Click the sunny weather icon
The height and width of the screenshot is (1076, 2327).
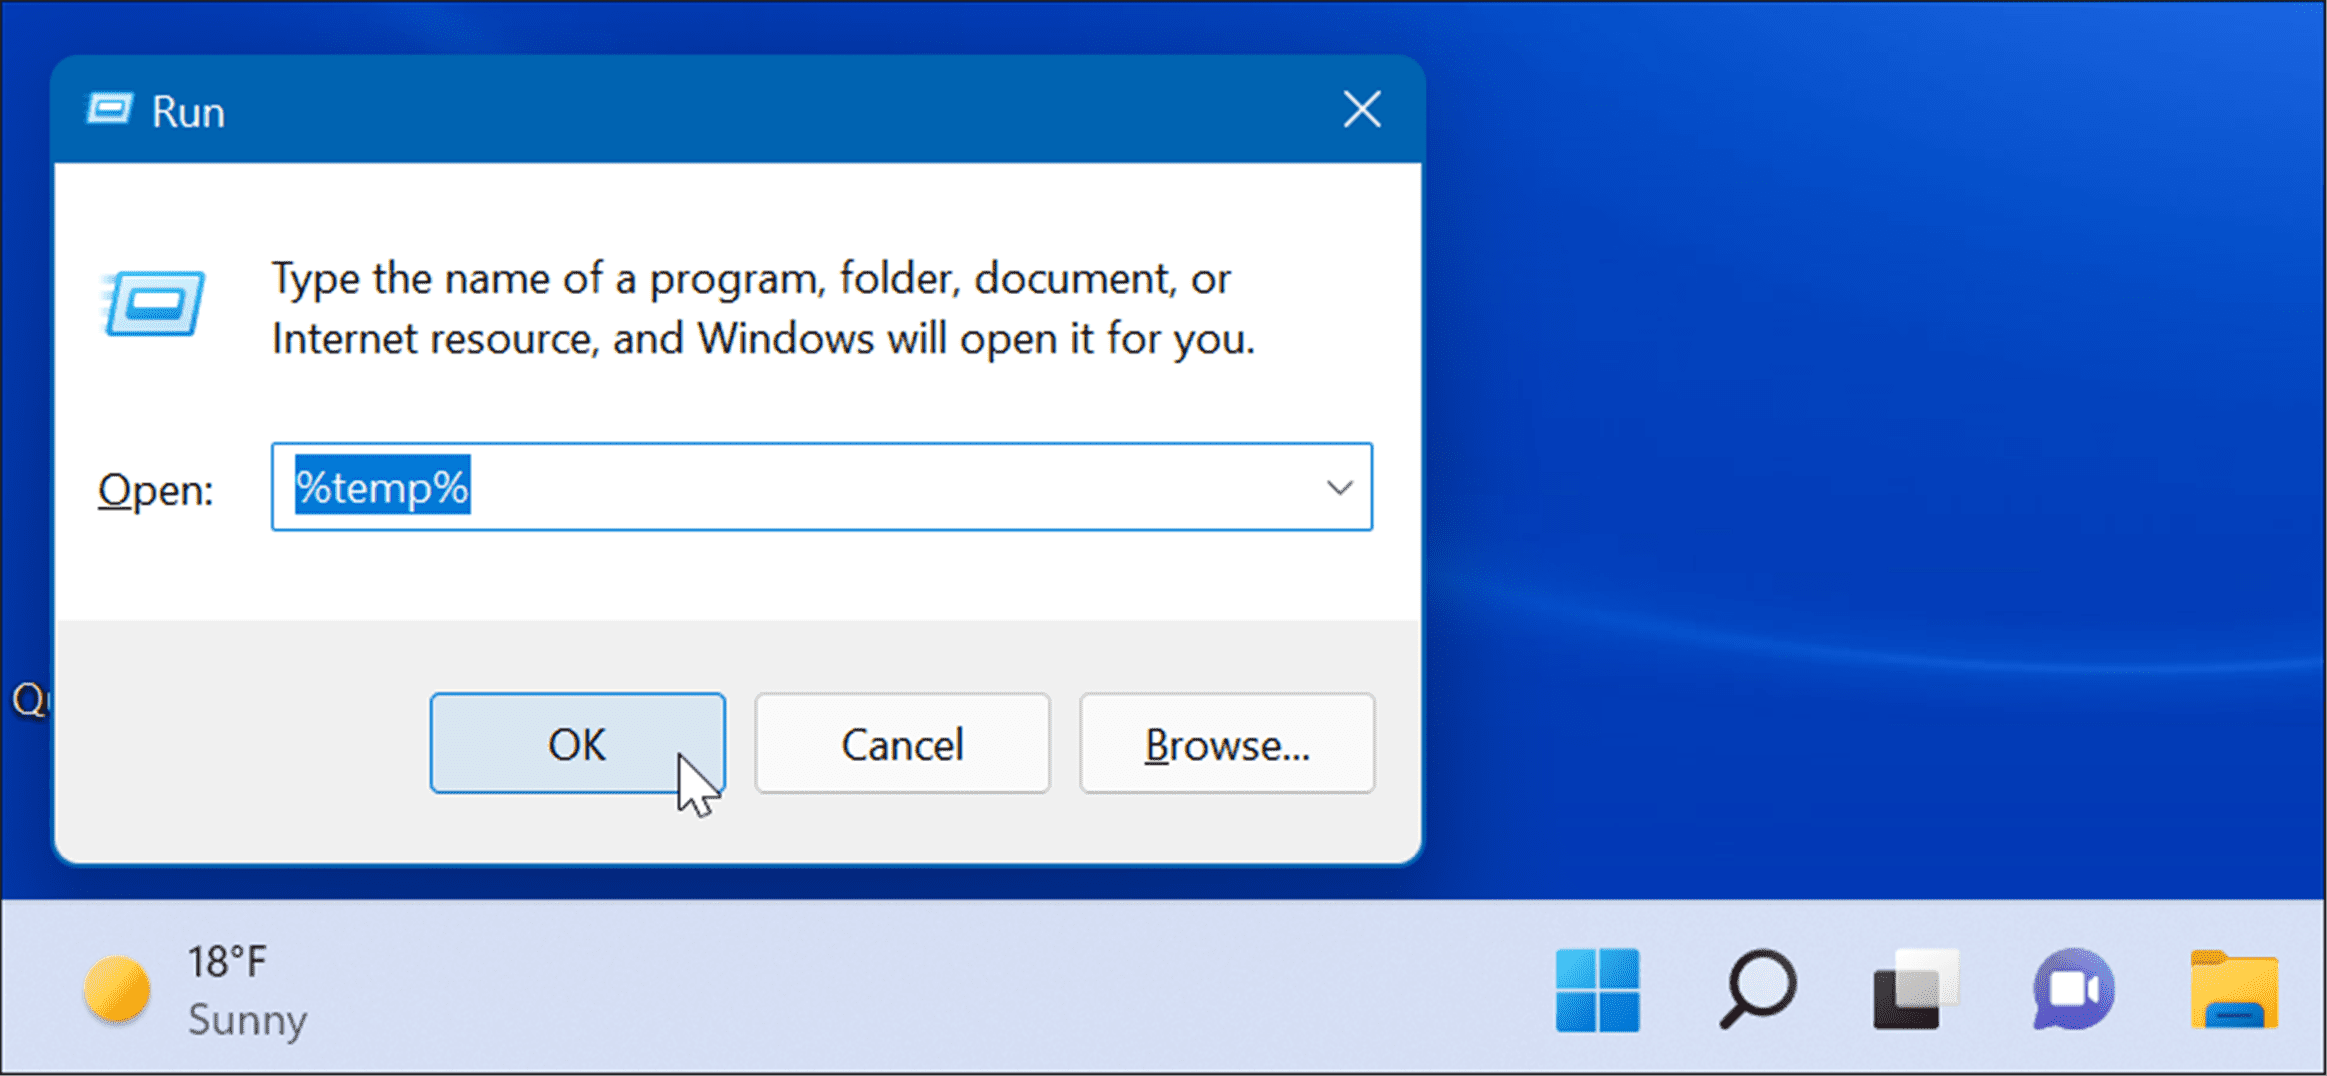(115, 990)
